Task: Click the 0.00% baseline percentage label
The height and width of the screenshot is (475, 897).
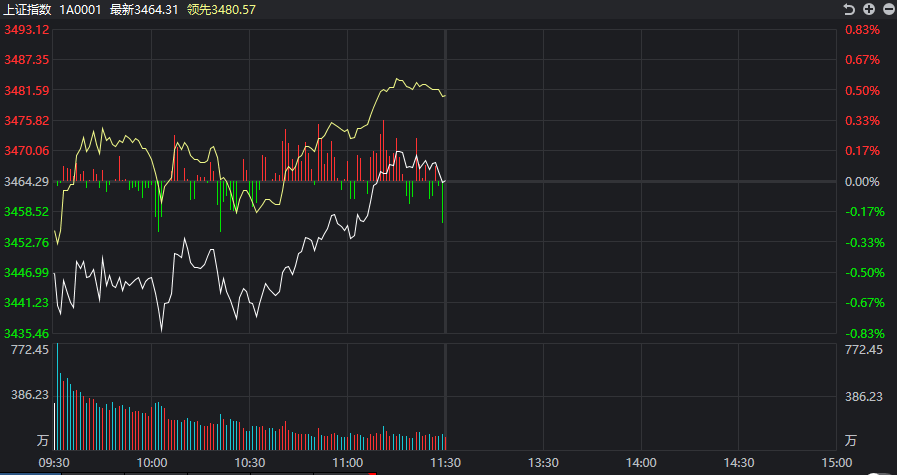Action: [x=862, y=181]
